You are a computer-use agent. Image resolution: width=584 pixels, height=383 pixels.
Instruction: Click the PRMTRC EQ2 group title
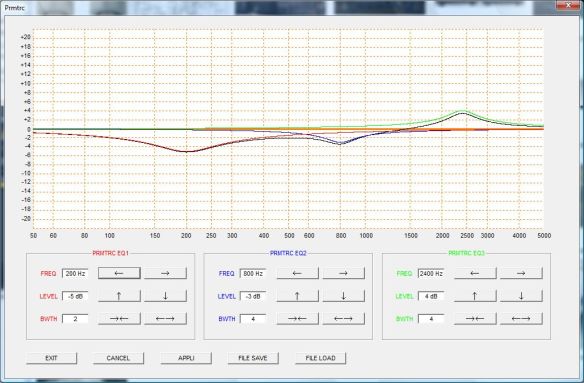click(x=288, y=253)
